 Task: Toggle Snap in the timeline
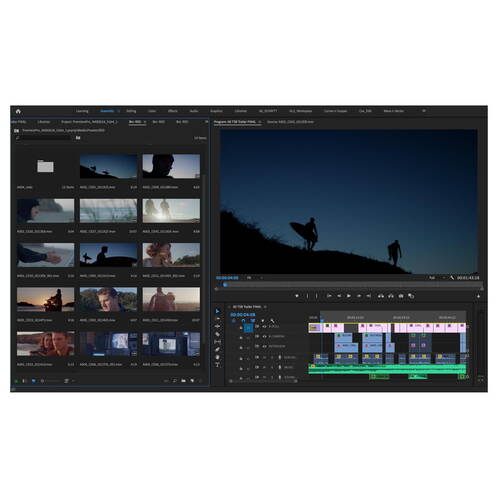243,321
